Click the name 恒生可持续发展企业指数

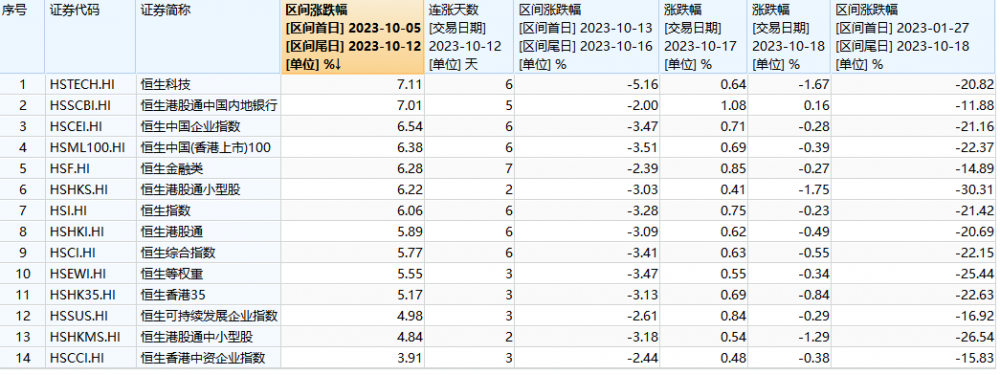[x=209, y=316]
